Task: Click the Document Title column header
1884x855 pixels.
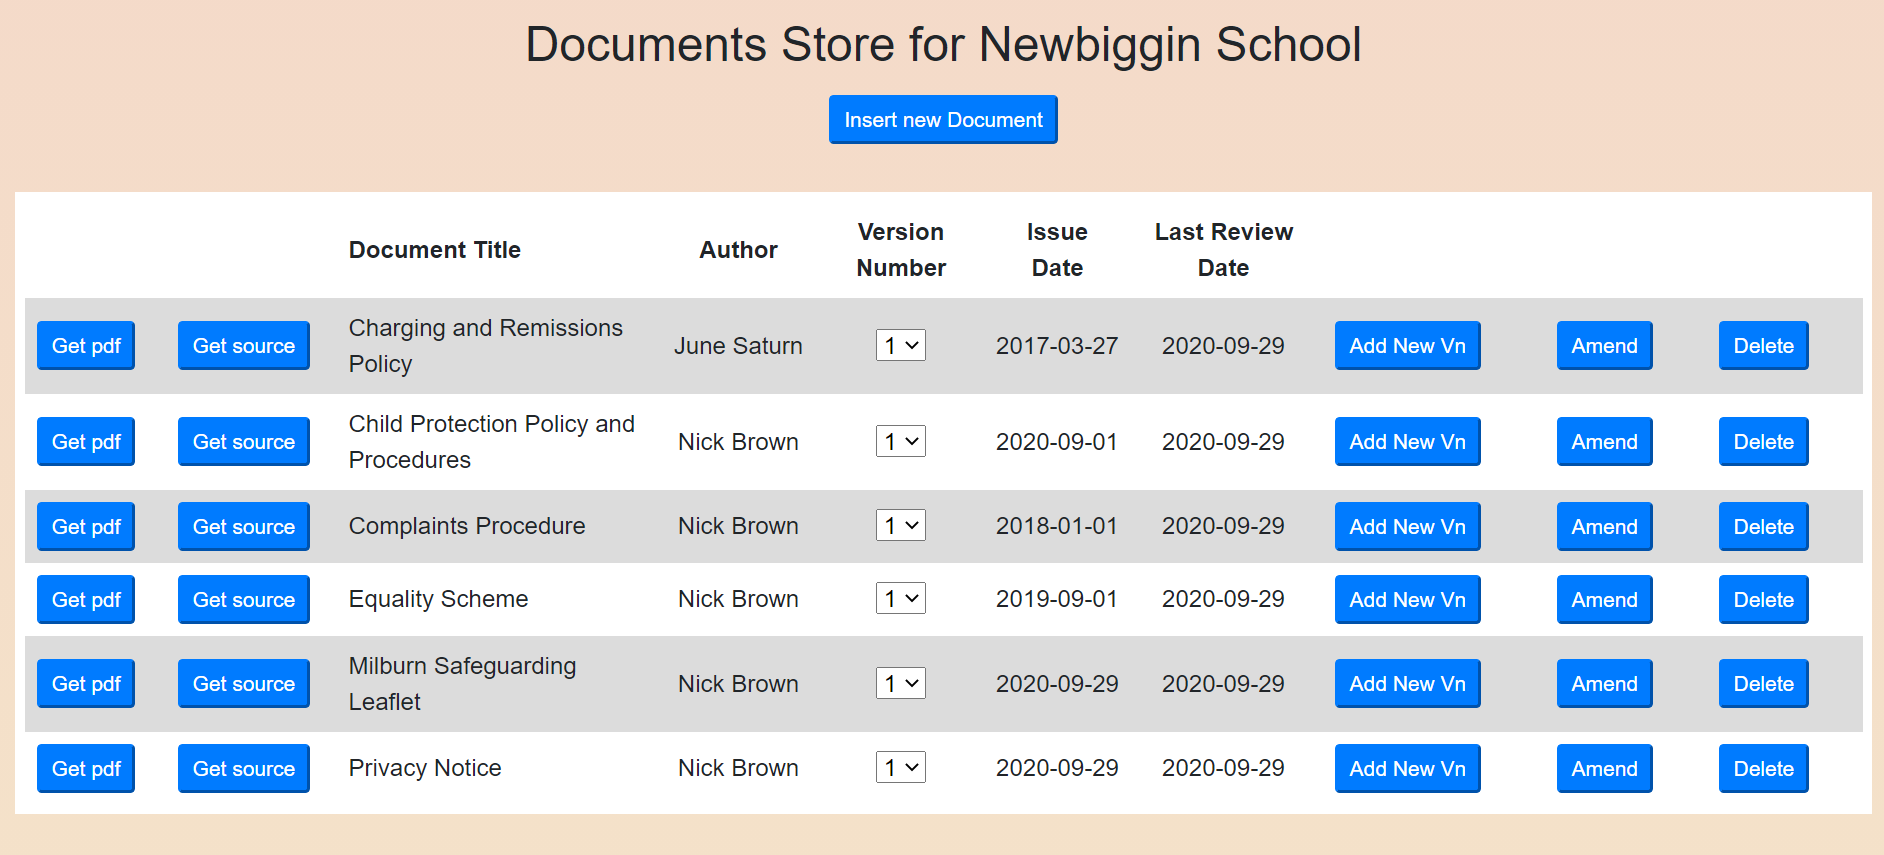Action: 435,250
